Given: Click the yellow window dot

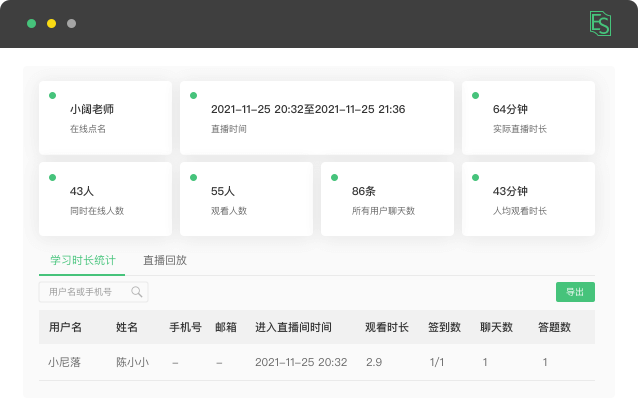Looking at the screenshot, I should pos(51,23).
